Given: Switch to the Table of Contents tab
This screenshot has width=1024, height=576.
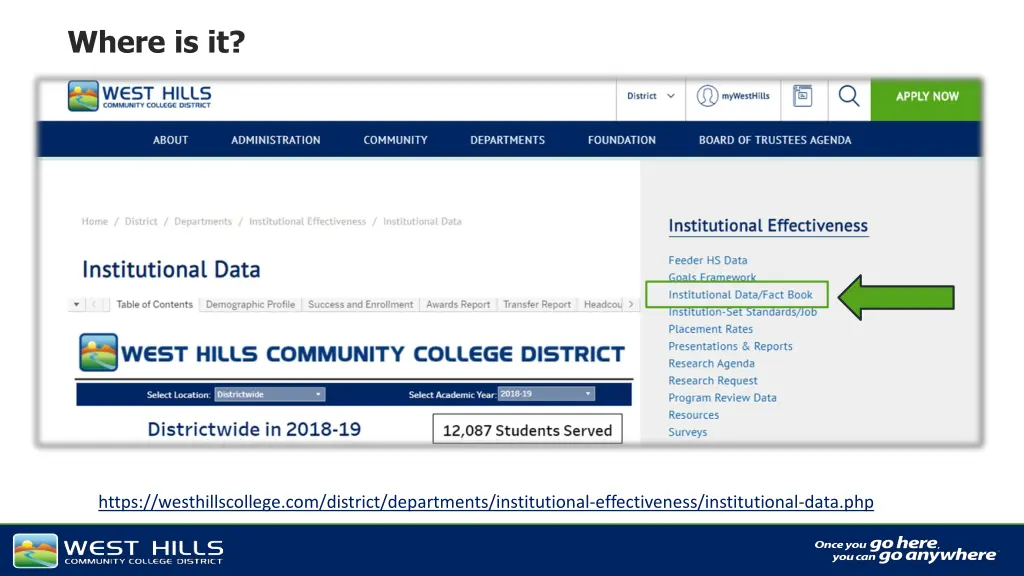Looking at the screenshot, I should [x=155, y=304].
